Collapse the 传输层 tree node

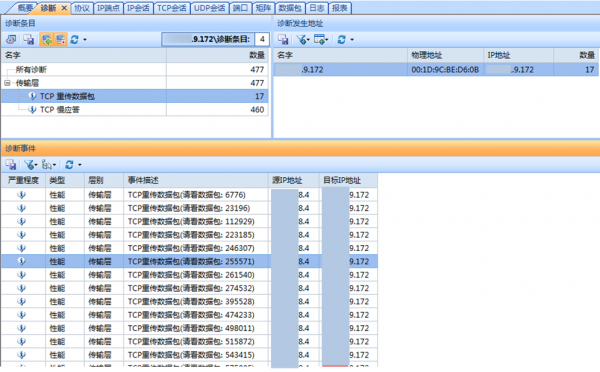tap(7, 83)
